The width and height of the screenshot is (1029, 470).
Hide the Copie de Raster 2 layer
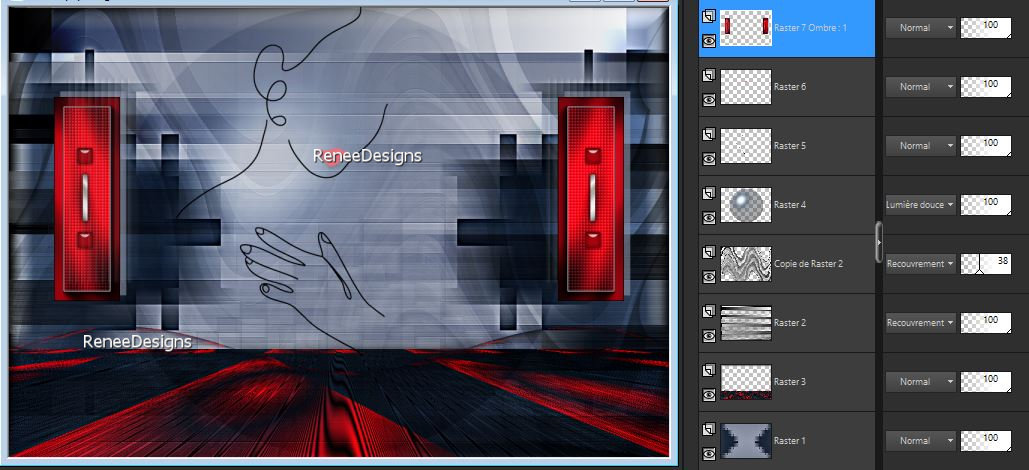pyautogui.click(x=709, y=277)
